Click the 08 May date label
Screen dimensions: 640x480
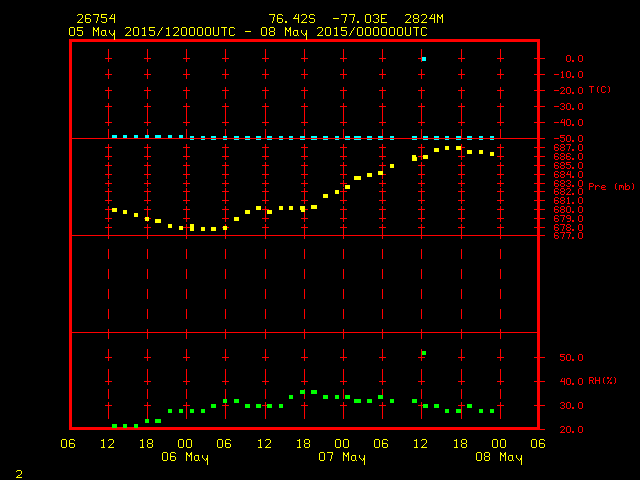(x=499, y=457)
